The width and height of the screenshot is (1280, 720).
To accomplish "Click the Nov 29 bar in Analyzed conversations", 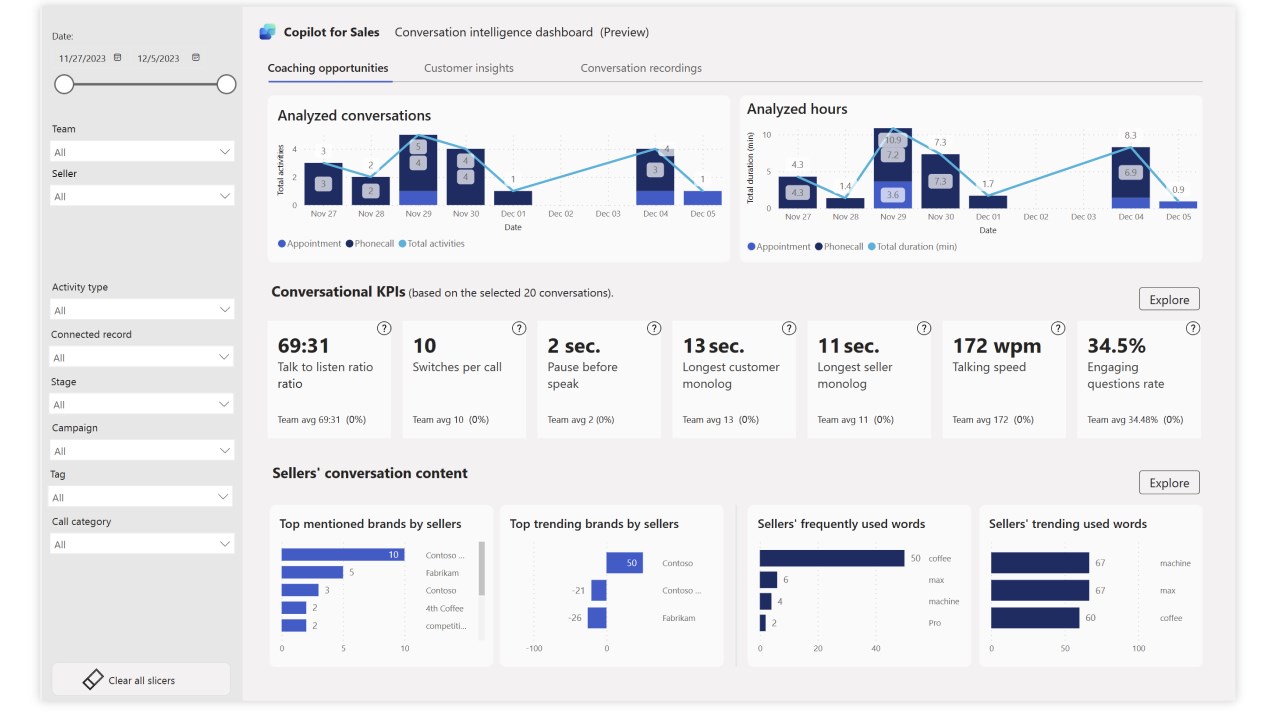I will 418,170.
